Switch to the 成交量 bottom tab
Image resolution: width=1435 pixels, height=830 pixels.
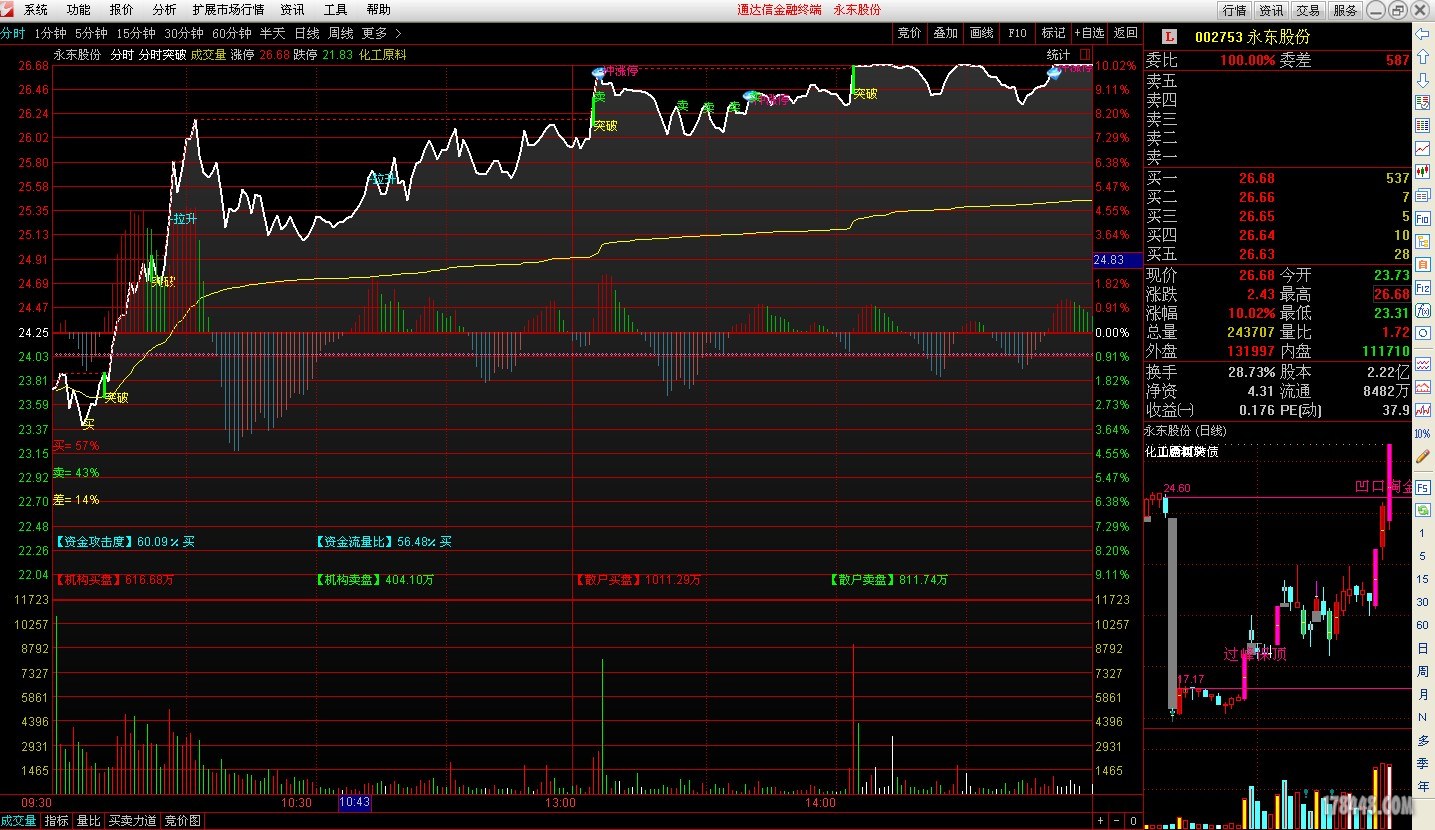coord(18,821)
